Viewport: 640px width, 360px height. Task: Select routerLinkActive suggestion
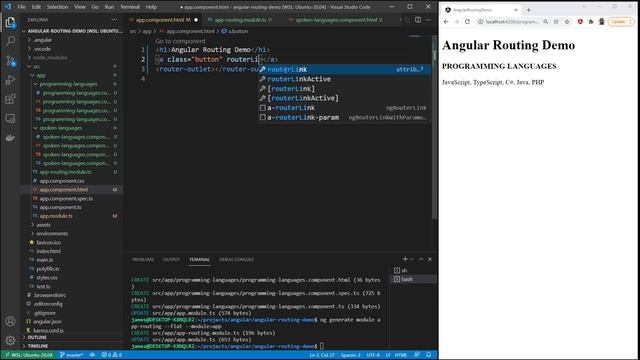click(x=344, y=79)
